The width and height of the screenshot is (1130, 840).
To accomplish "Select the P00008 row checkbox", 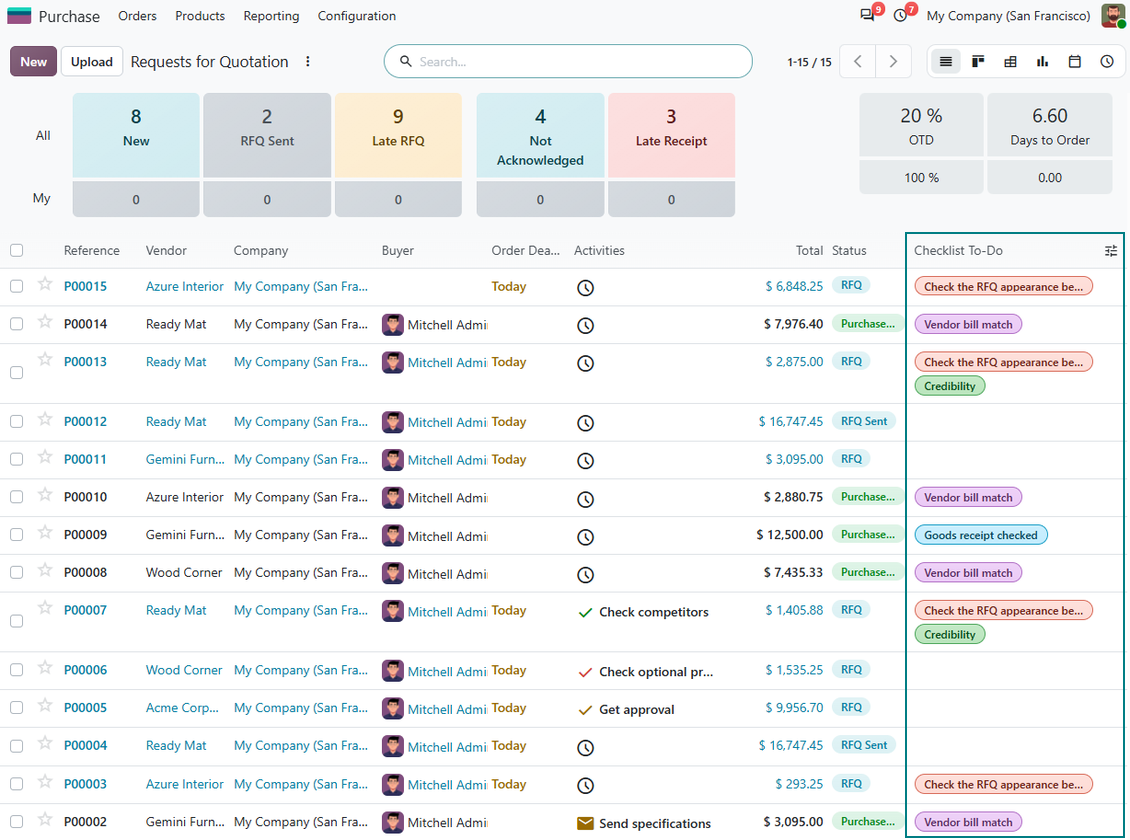I will (x=17, y=572).
